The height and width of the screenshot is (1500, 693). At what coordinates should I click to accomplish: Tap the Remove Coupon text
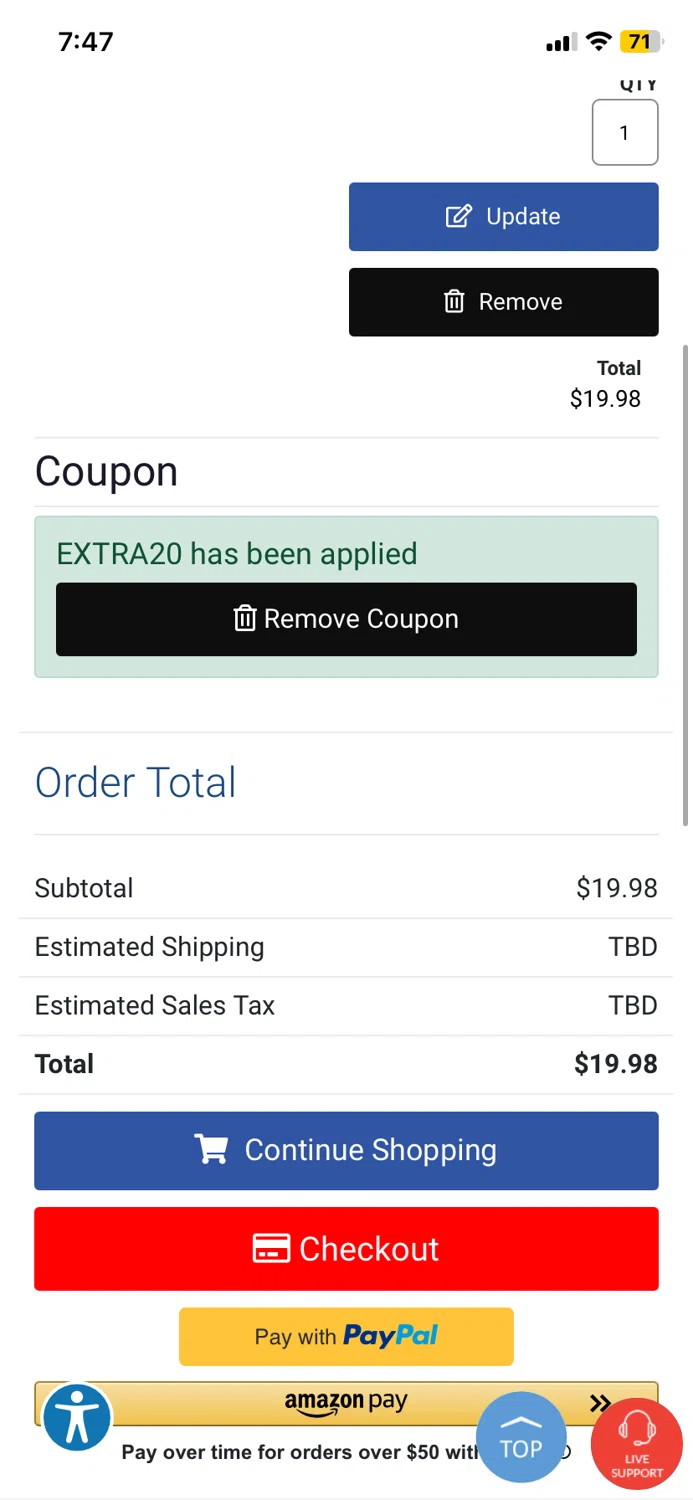tap(361, 619)
